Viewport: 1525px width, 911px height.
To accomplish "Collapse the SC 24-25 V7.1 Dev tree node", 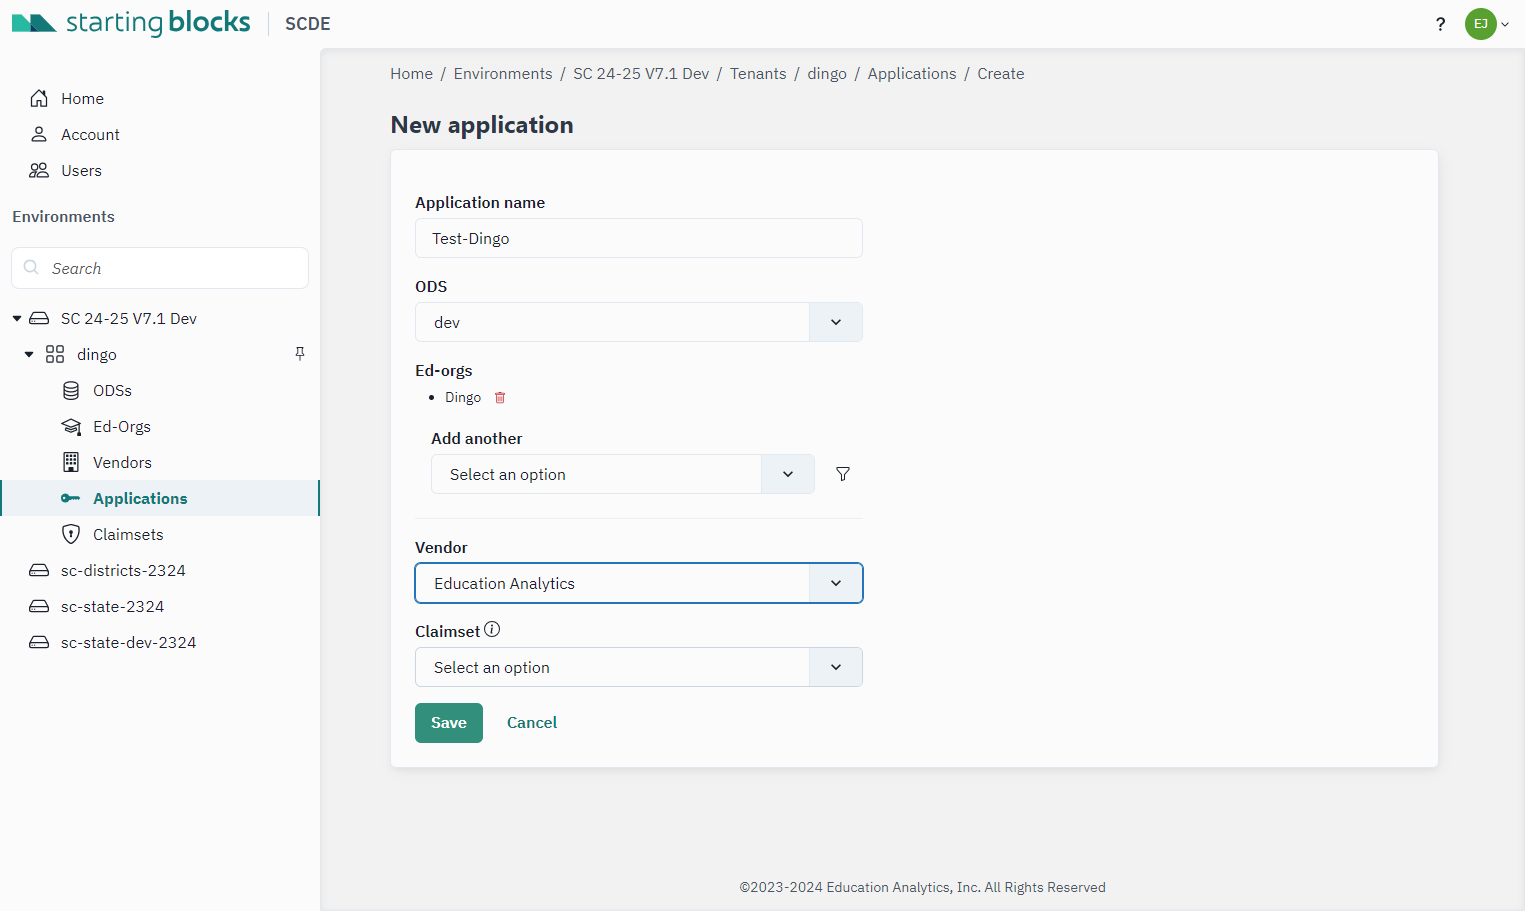I will click(x=17, y=318).
